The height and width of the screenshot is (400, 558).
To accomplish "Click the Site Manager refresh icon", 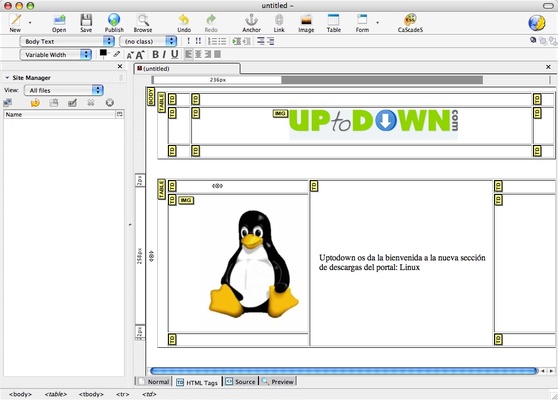I will 35,103.
